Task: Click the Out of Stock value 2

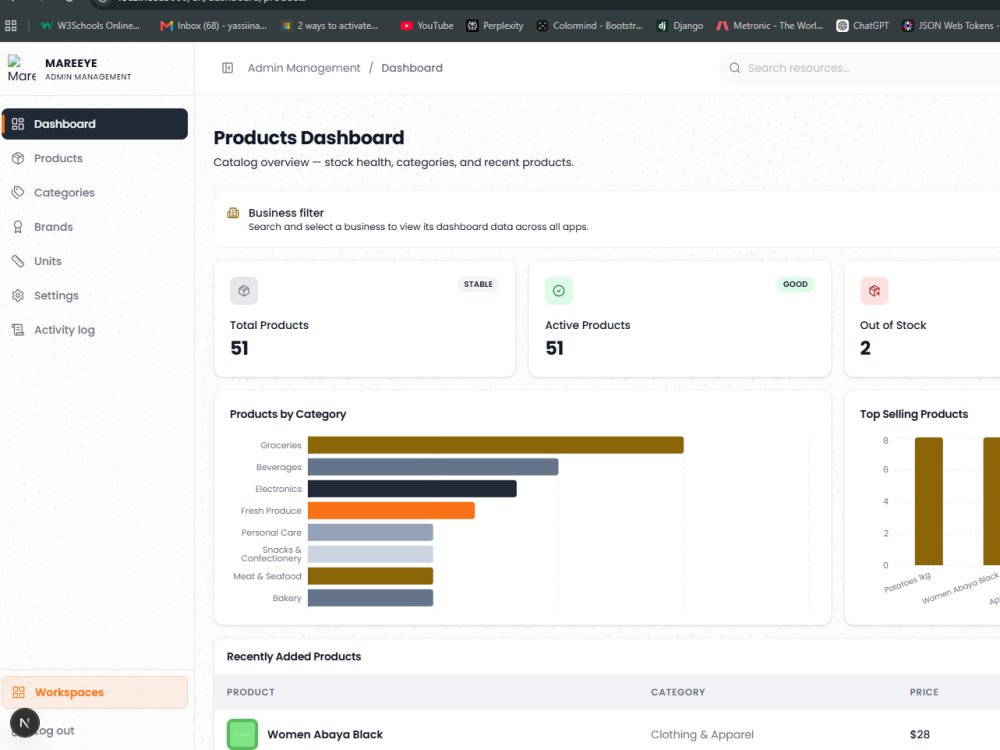Action: (x=865, y=348)
